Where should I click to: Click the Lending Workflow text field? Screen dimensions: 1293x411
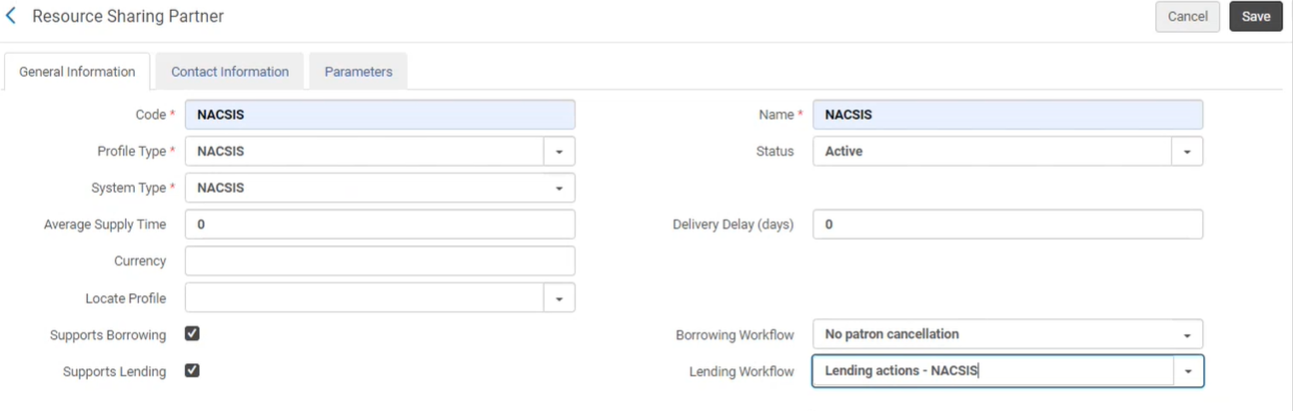pos(992,371)
